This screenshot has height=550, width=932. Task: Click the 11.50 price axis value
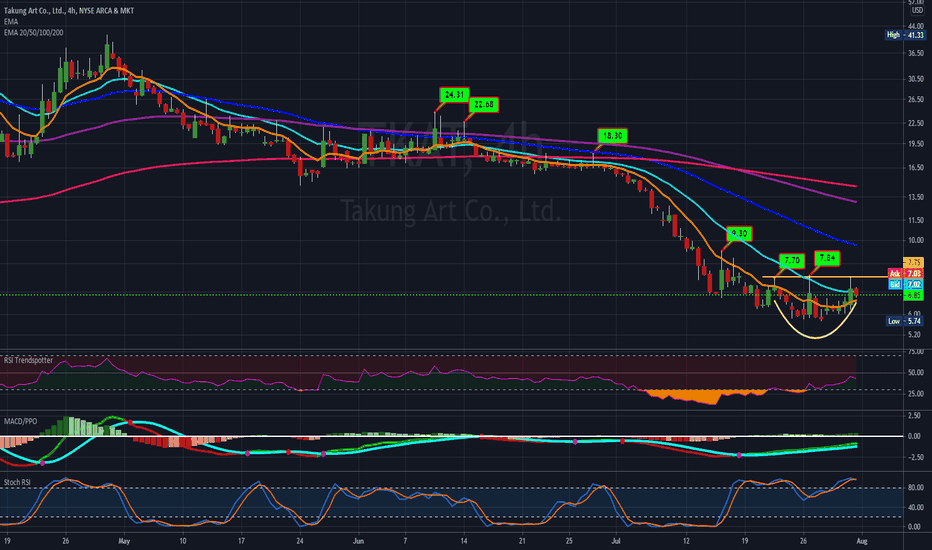[x=915, y=221]
